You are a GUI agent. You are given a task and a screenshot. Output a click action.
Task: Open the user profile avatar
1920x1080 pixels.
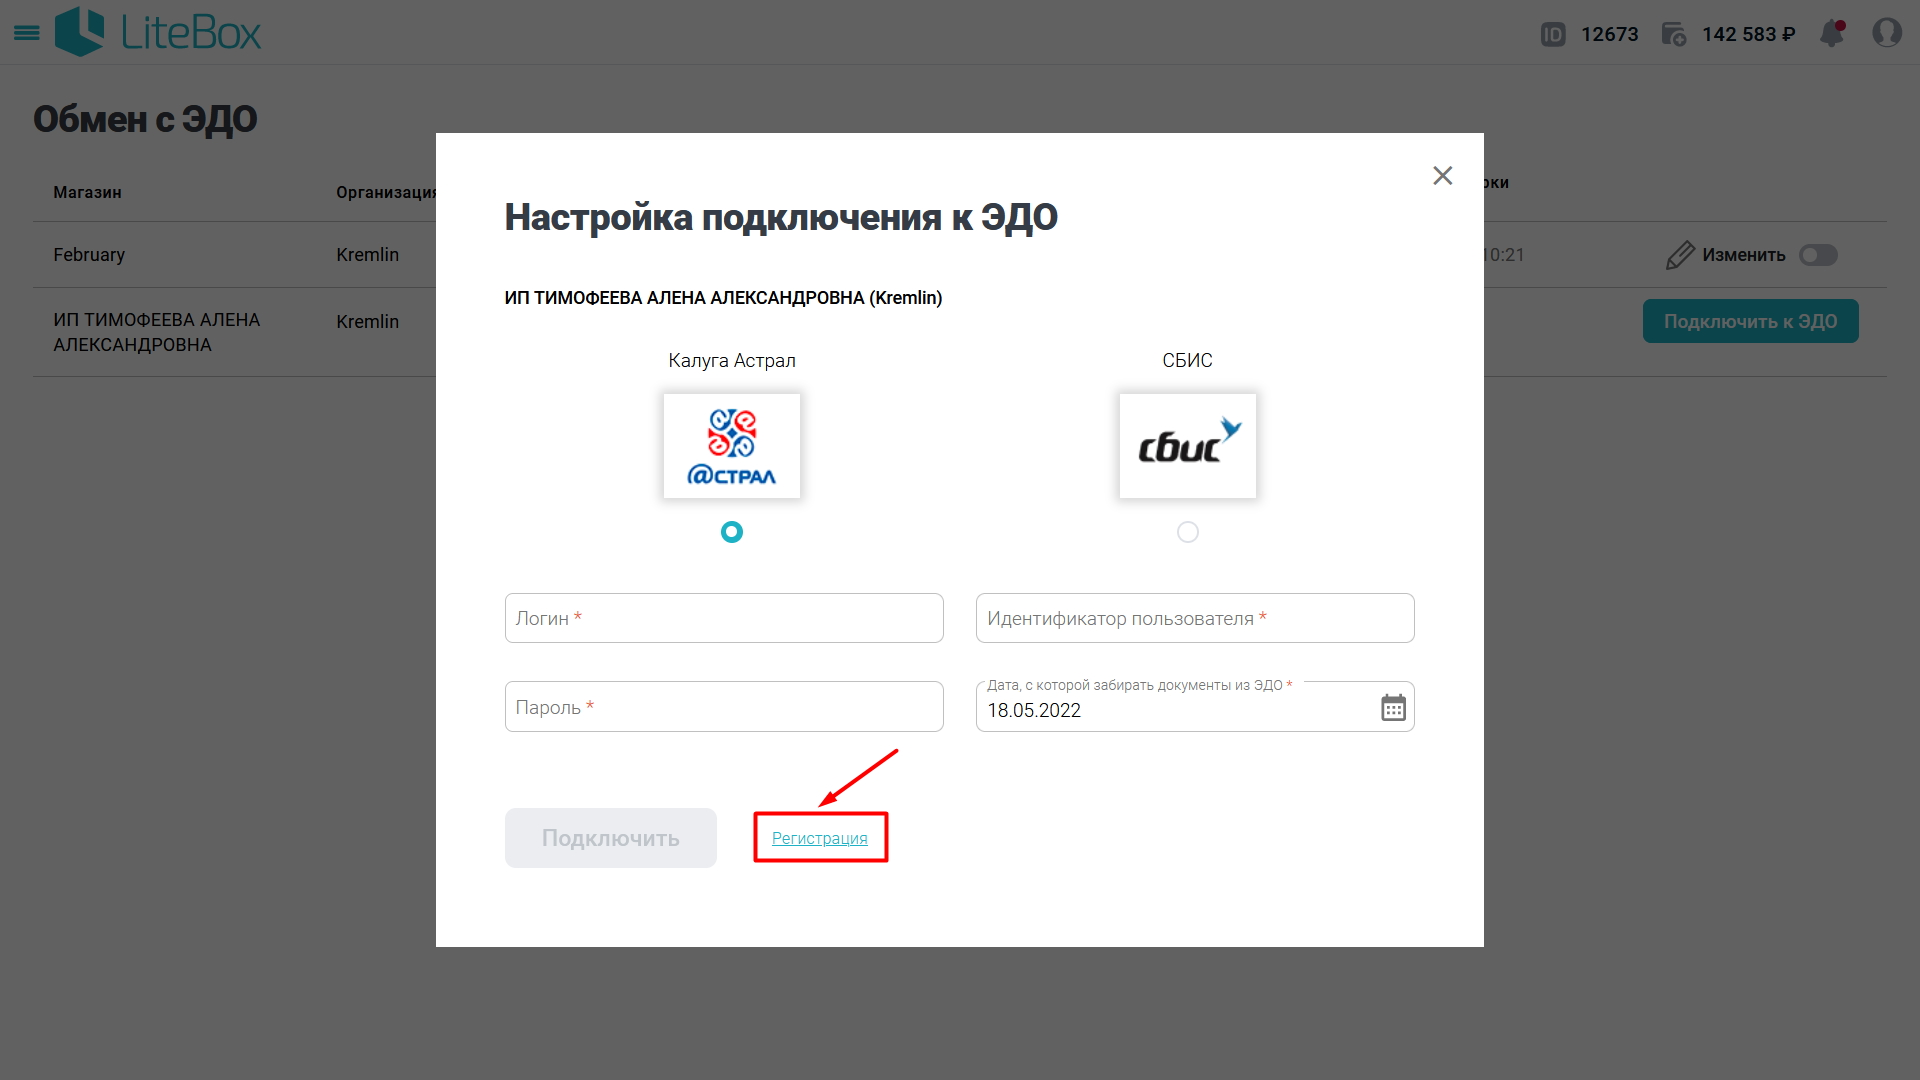pyautogui.click(x=1887, y=33)
